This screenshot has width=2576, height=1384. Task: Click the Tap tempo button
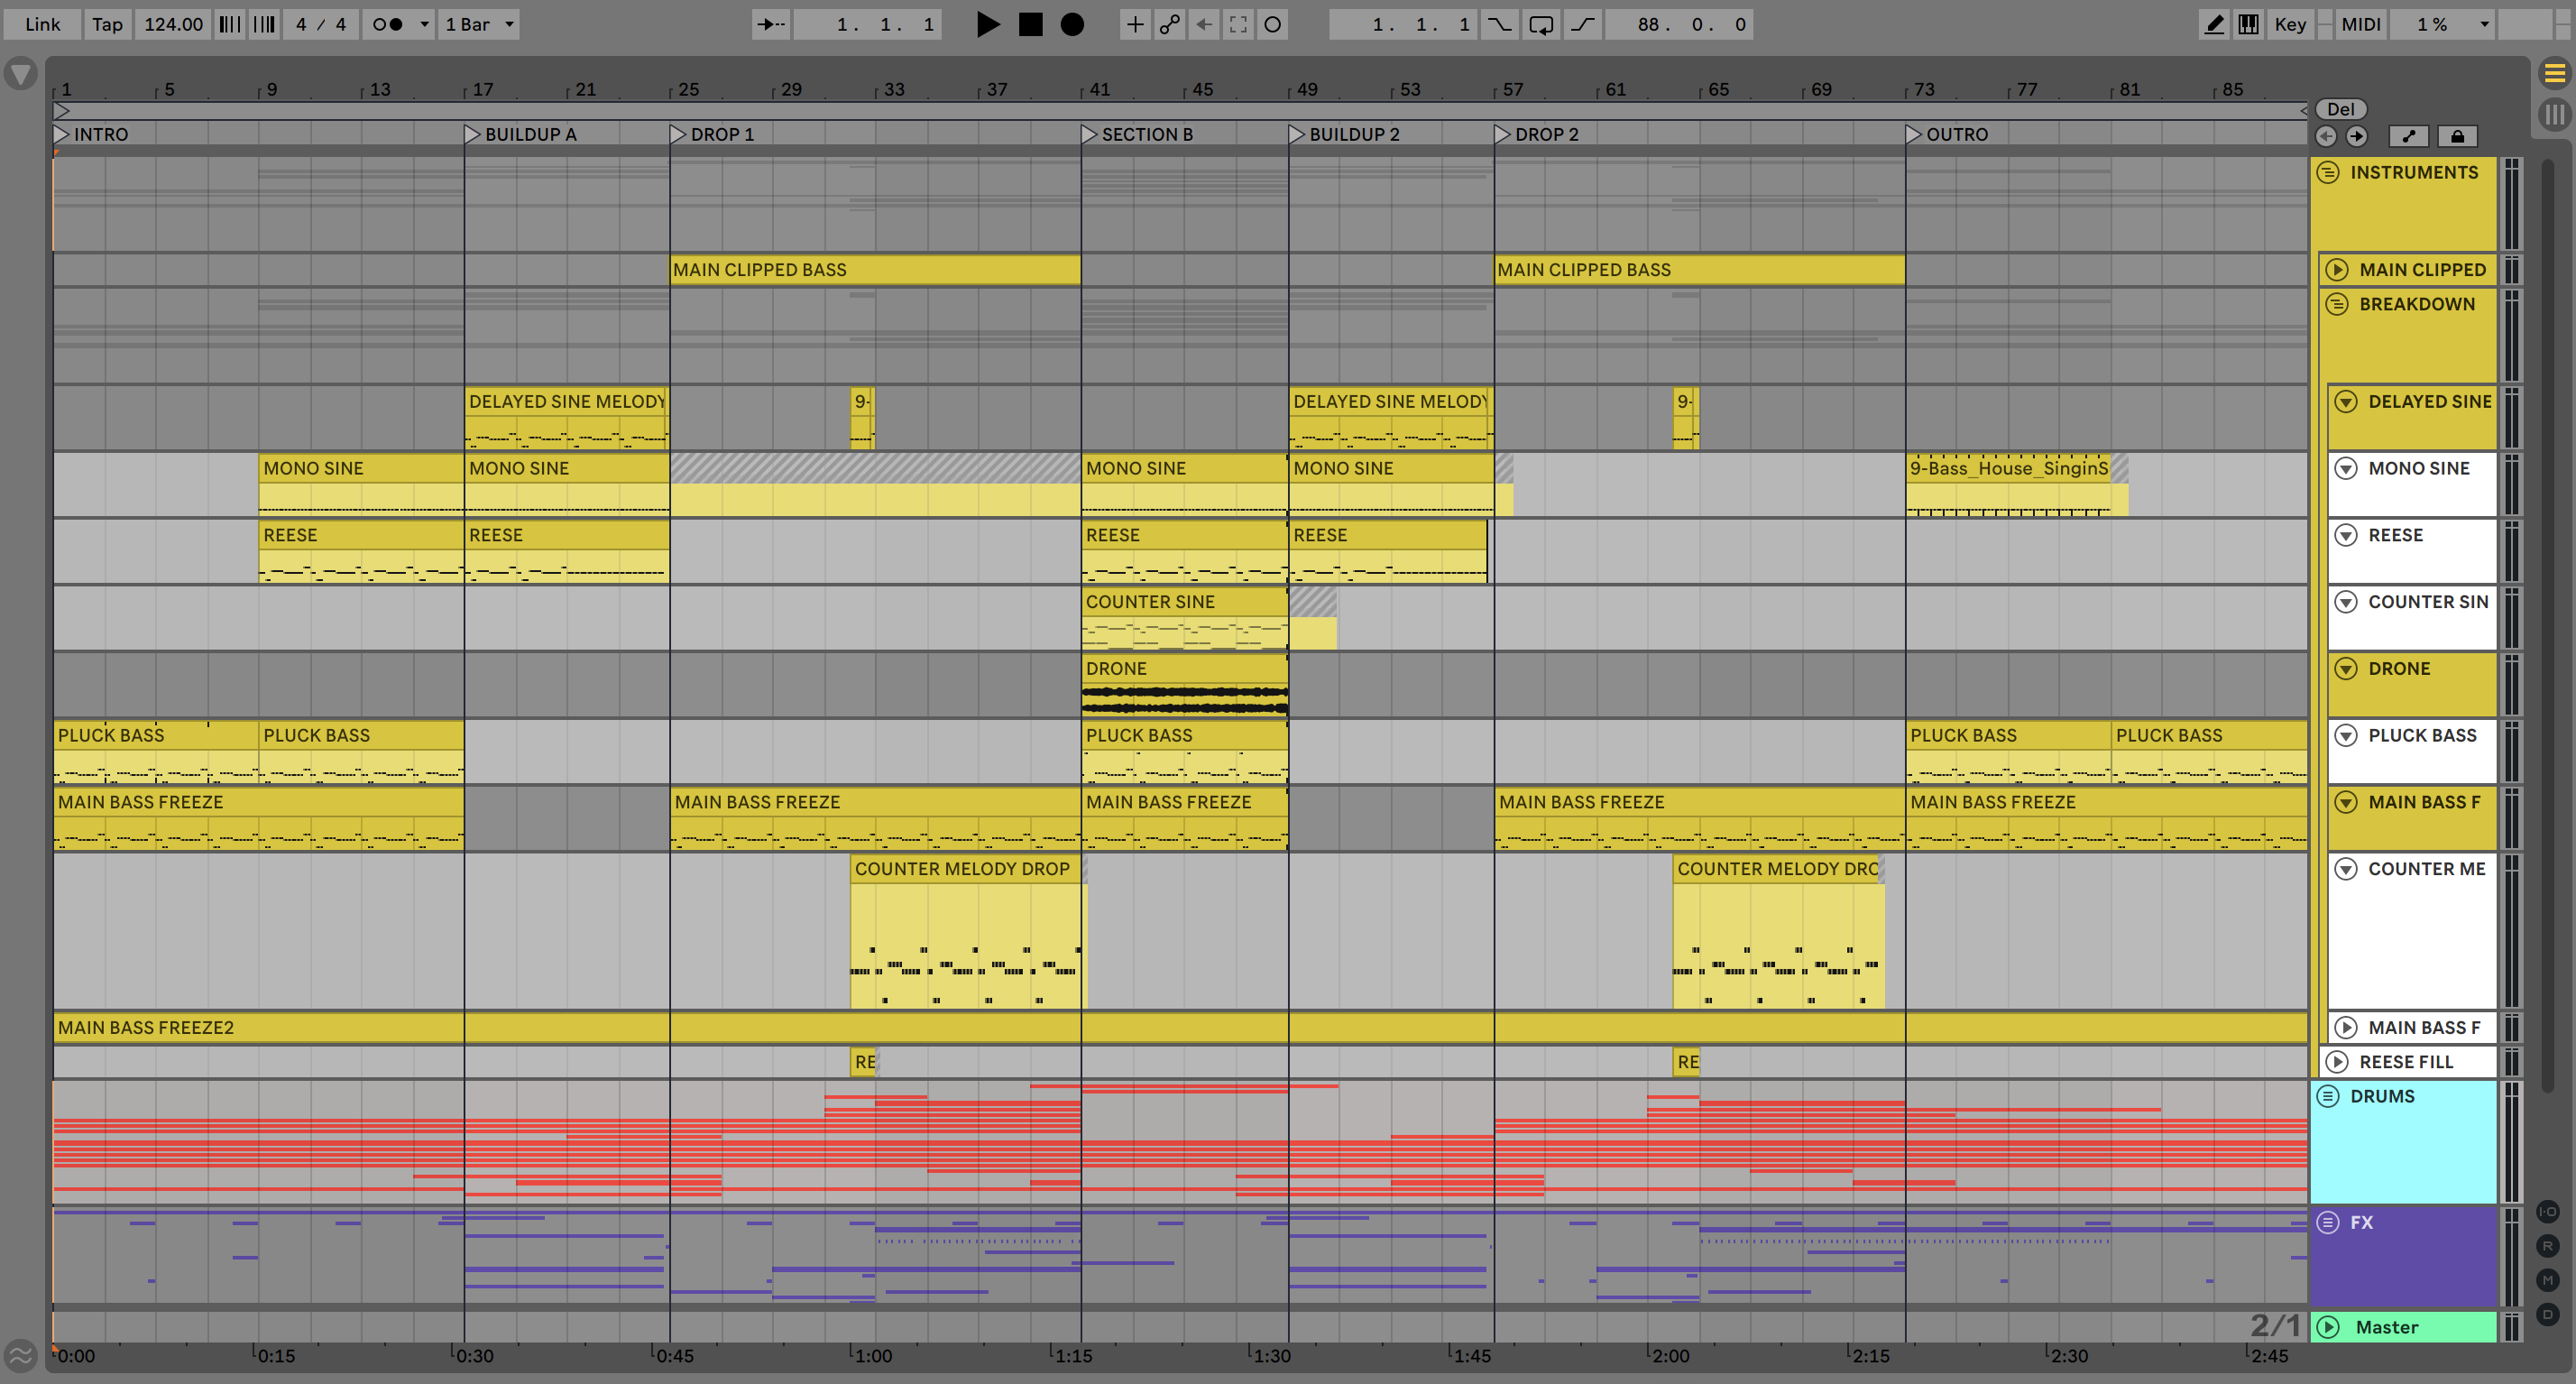click(x=107, y=24)
